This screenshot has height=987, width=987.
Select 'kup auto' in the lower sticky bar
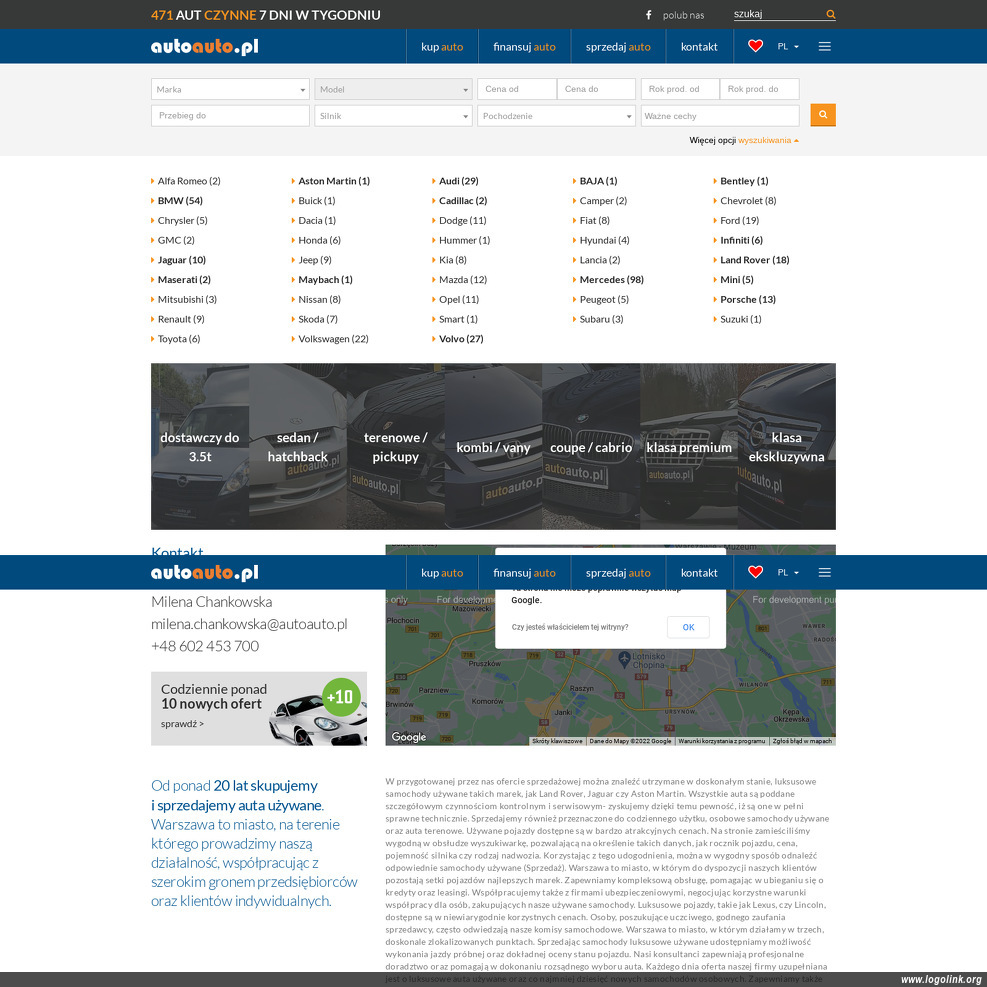pos(442,573)
